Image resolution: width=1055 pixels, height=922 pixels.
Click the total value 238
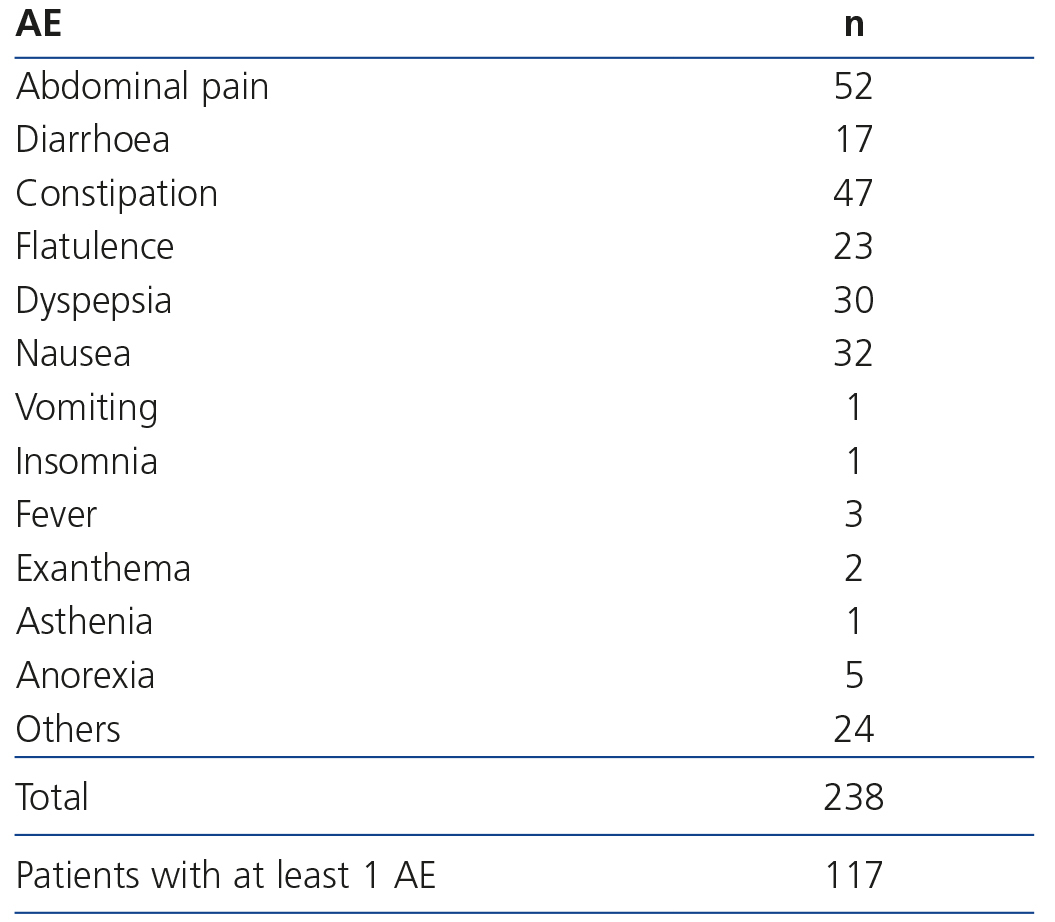click(x=853, y=797)
